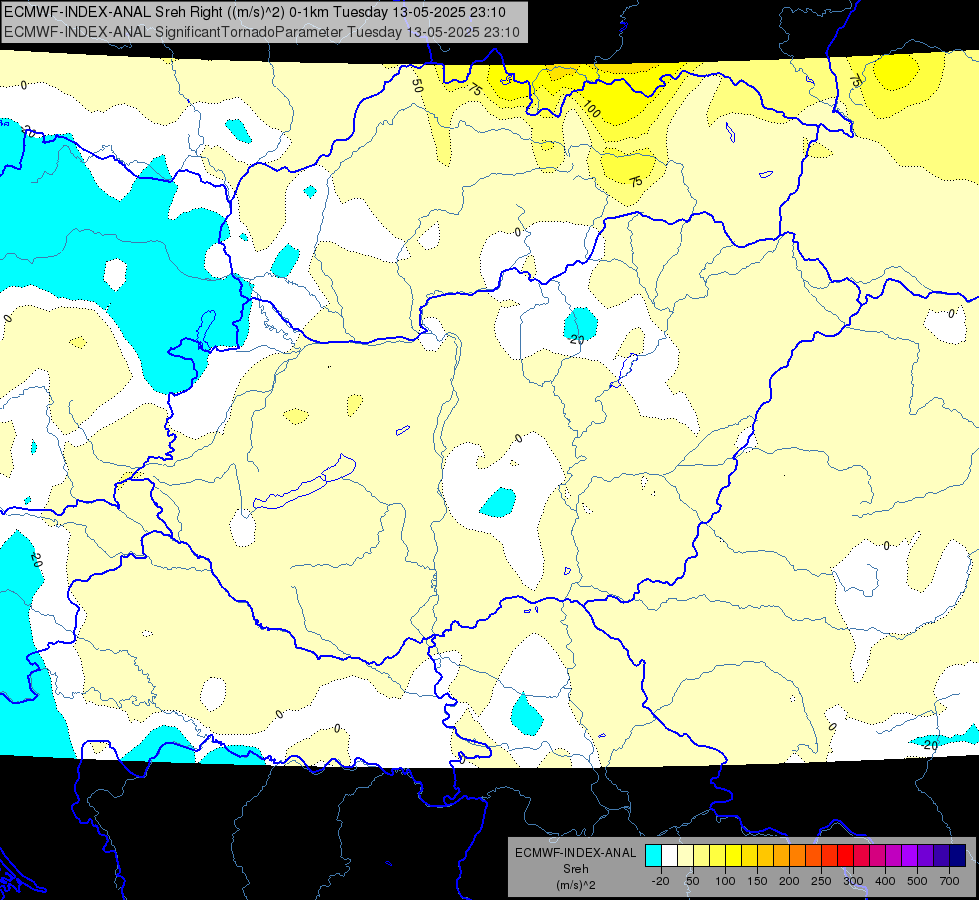Click the dark navy swatch ending the legend
The height and width of the screenshot is (900, 979).
[x=958, y=856]
